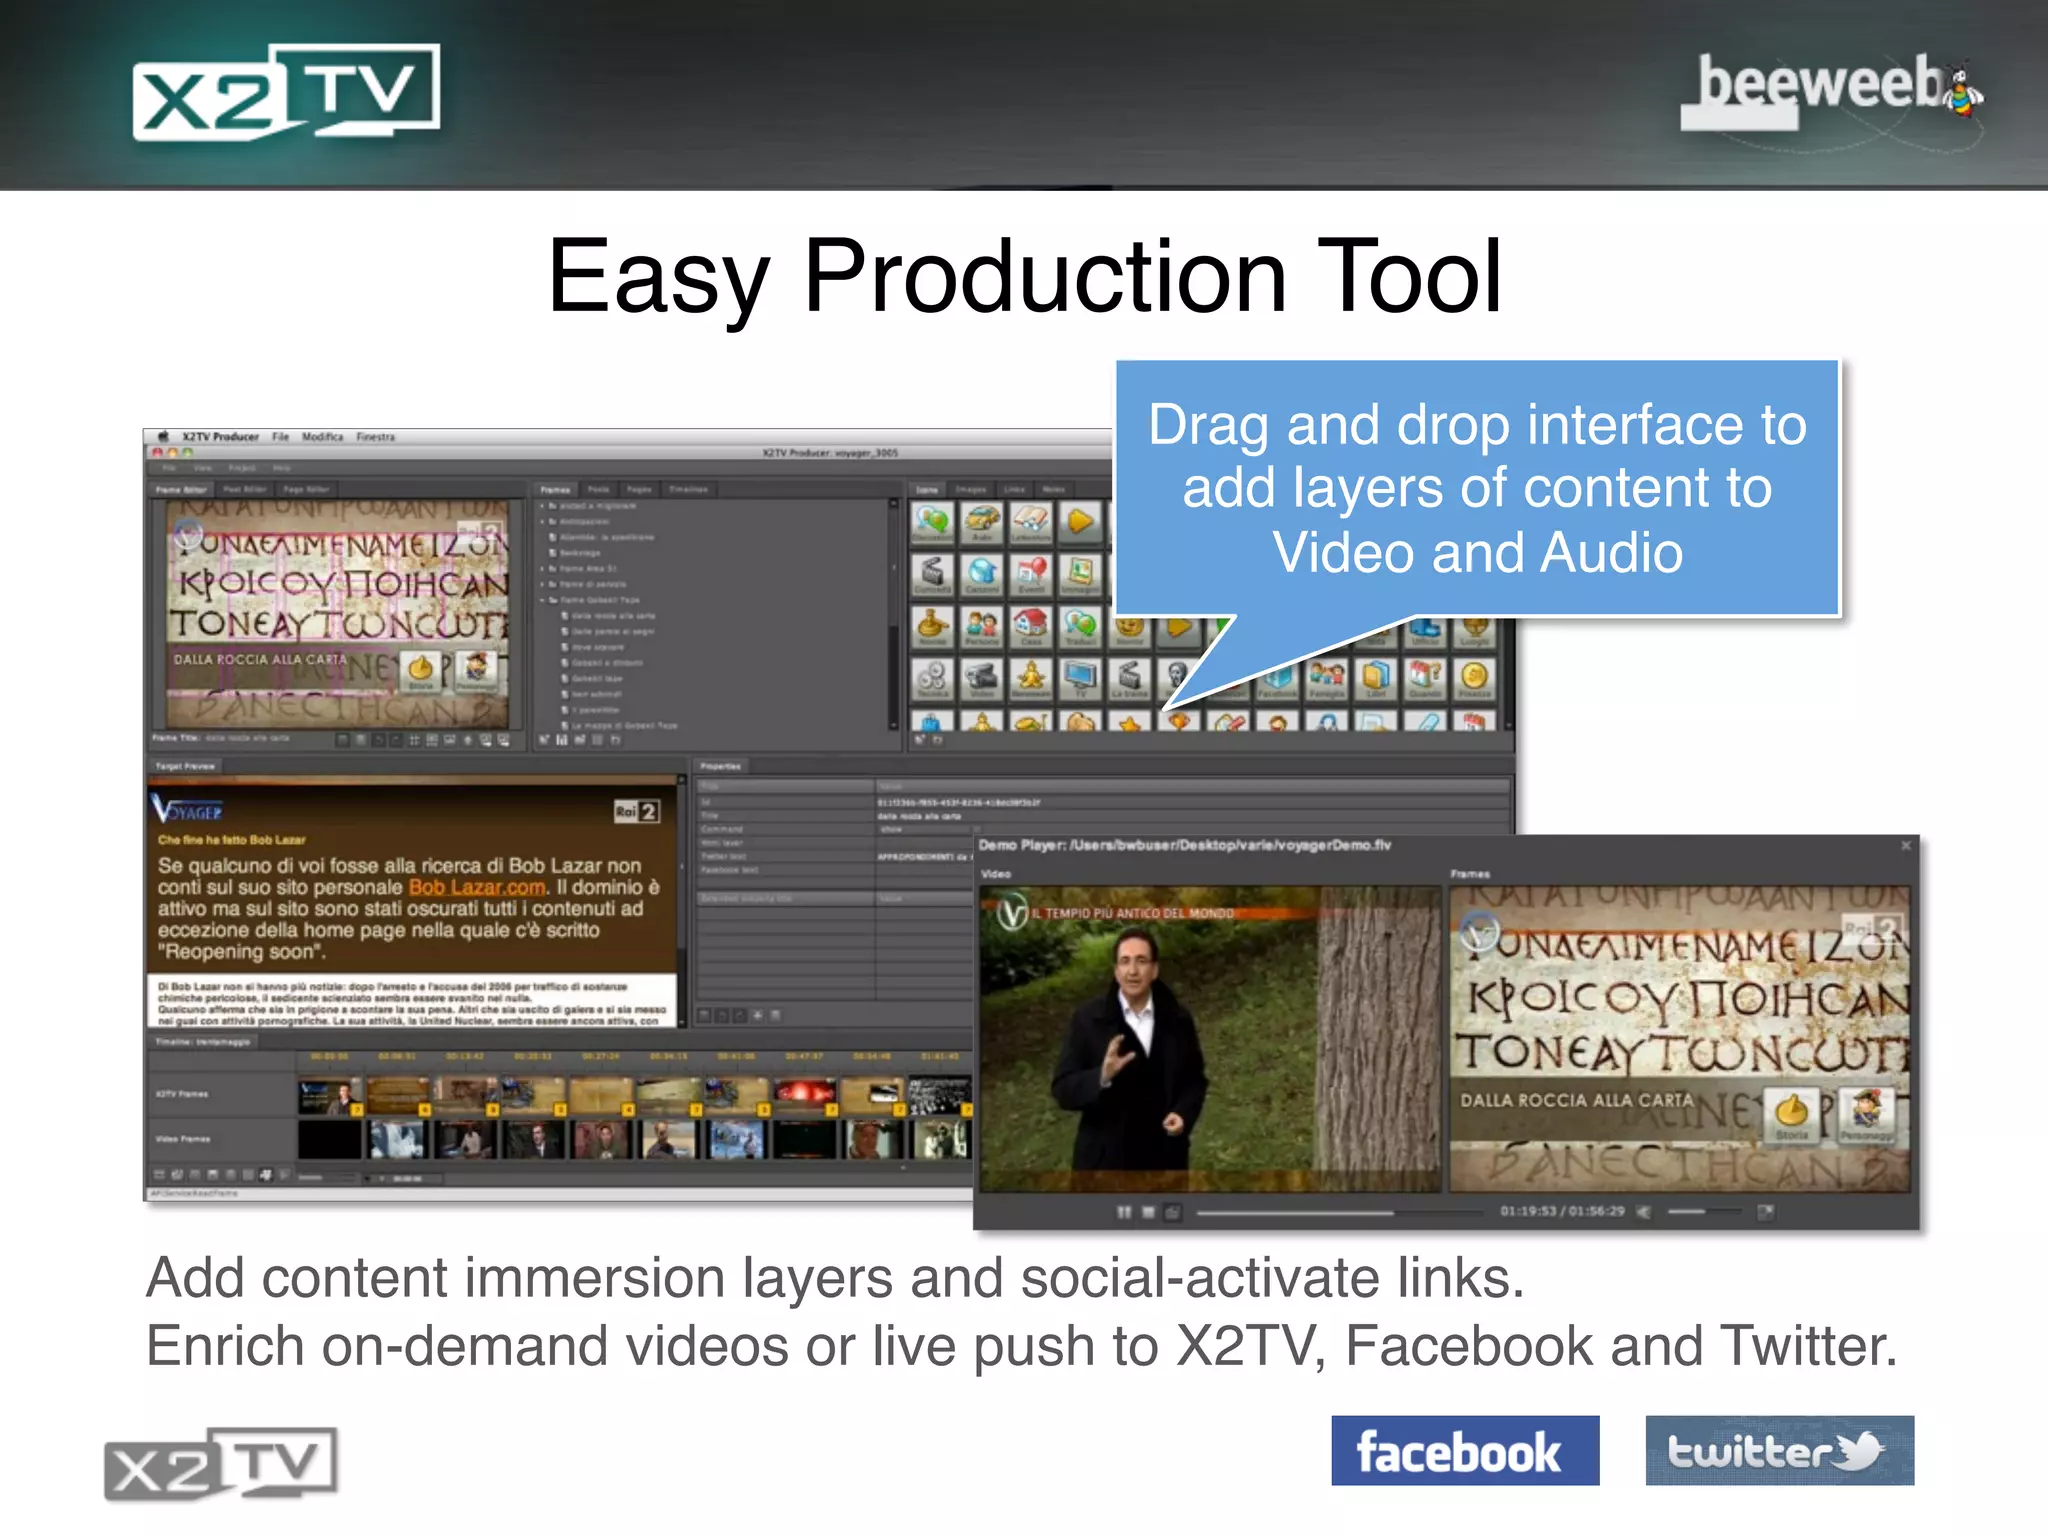Stop the Demo Player video
The image size is (2048, 1536).
click(1148, 1212)
